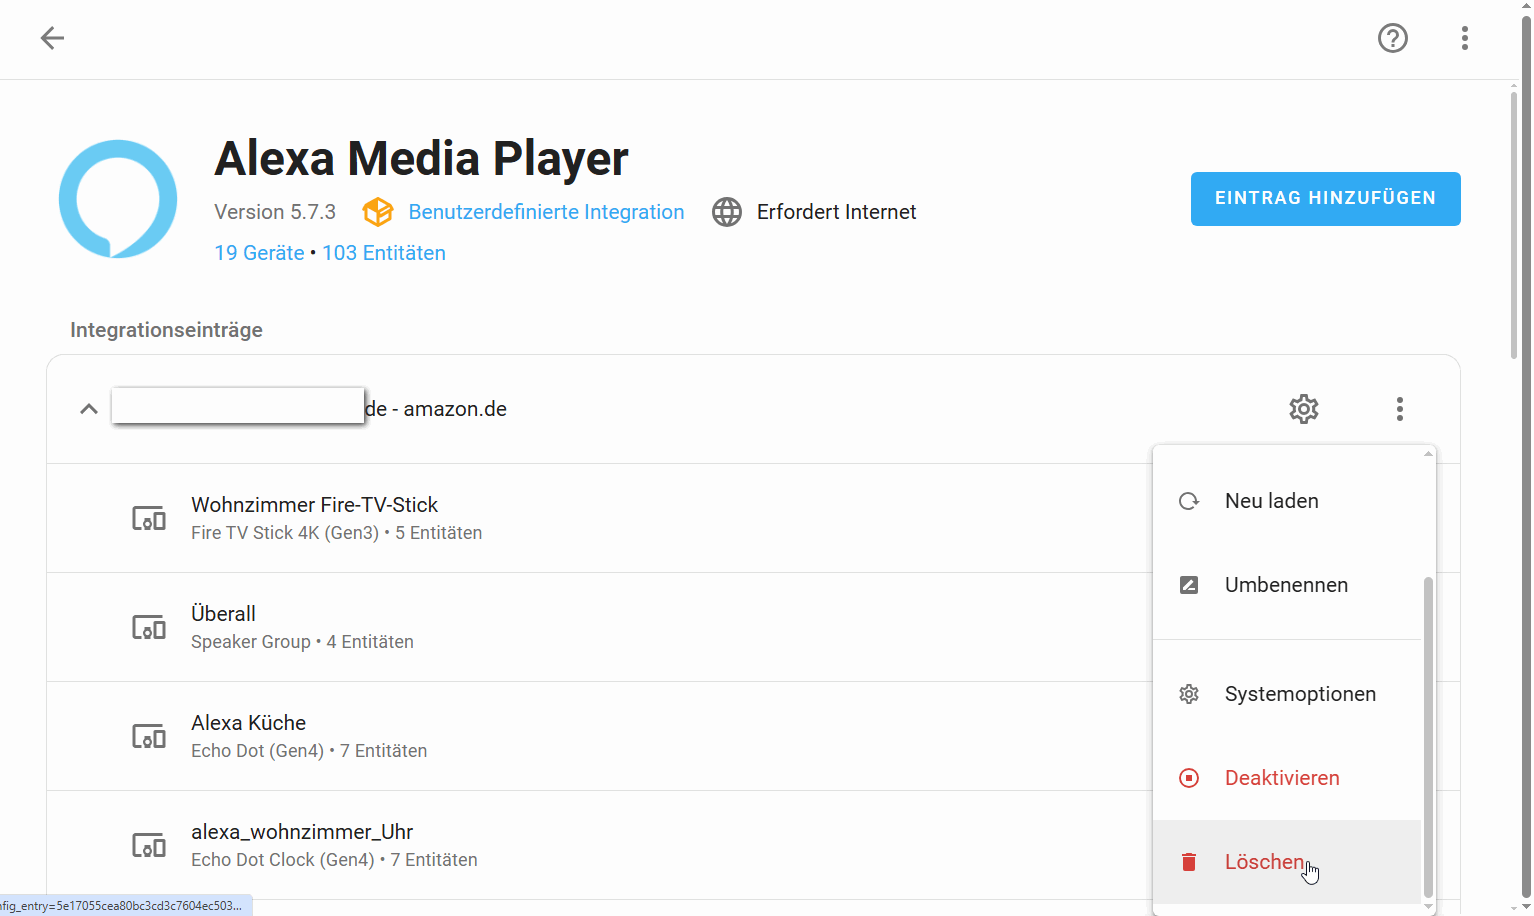
Task: Click the dropdown menu's scrollbar thumb
Action: (1428, 738)
